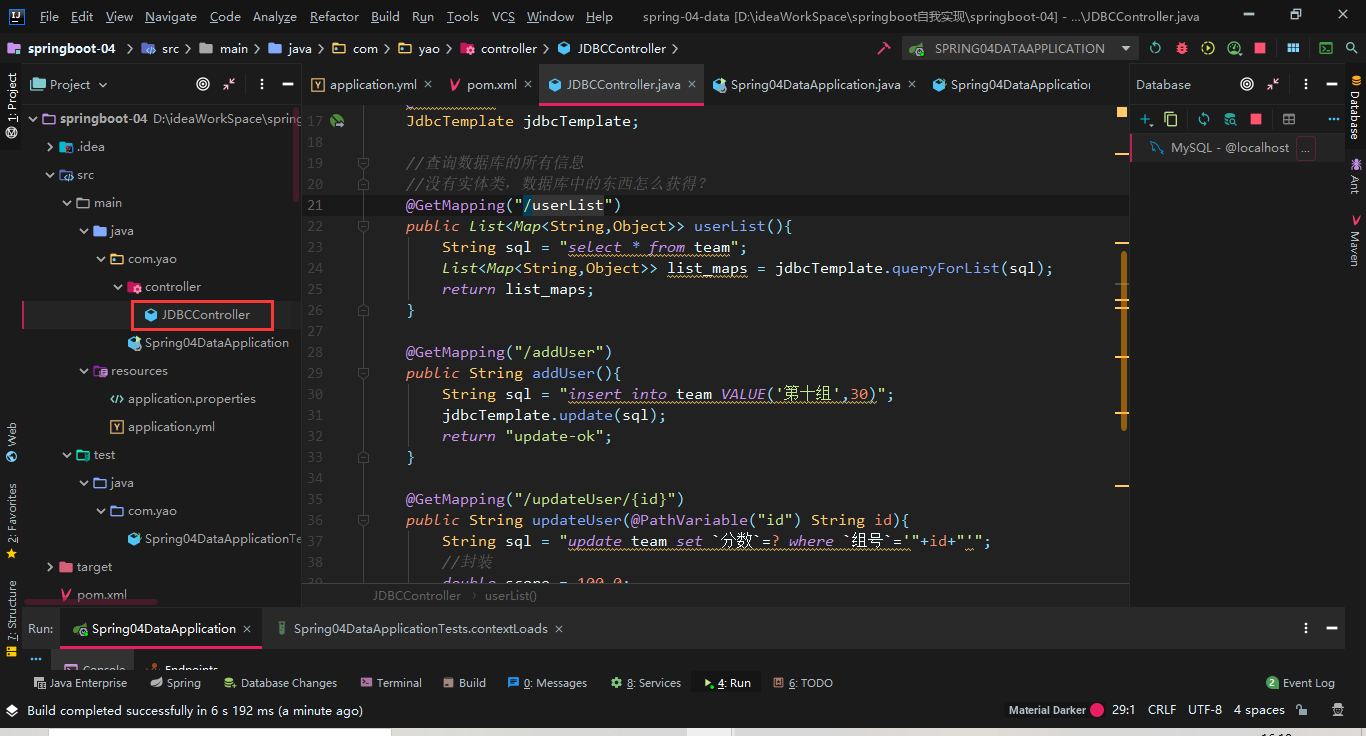Open the Project view selector dropdown
The image size is (1366, 736).
69,85
